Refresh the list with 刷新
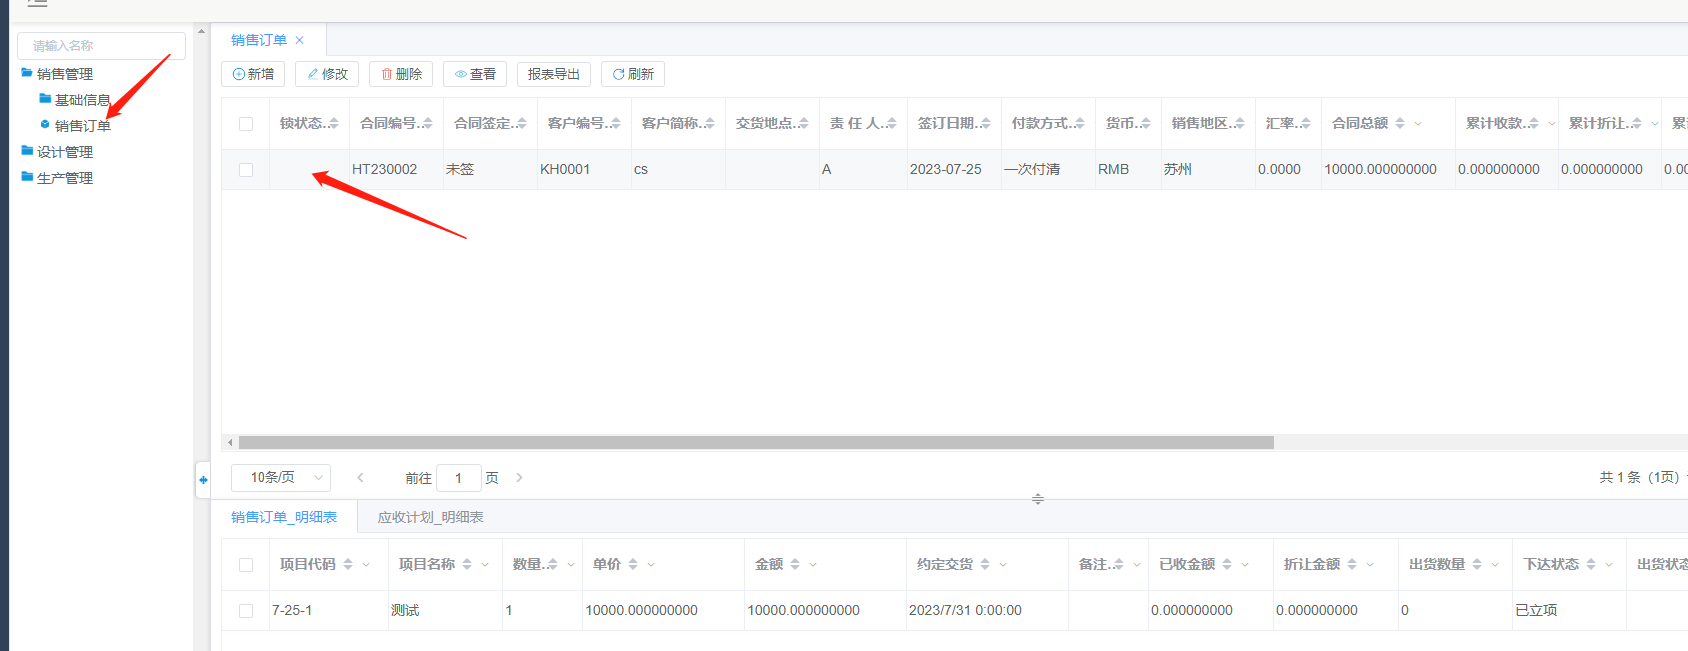Image resolution: width=1688 pixels, height=651 pixels. tap(632, 74)
